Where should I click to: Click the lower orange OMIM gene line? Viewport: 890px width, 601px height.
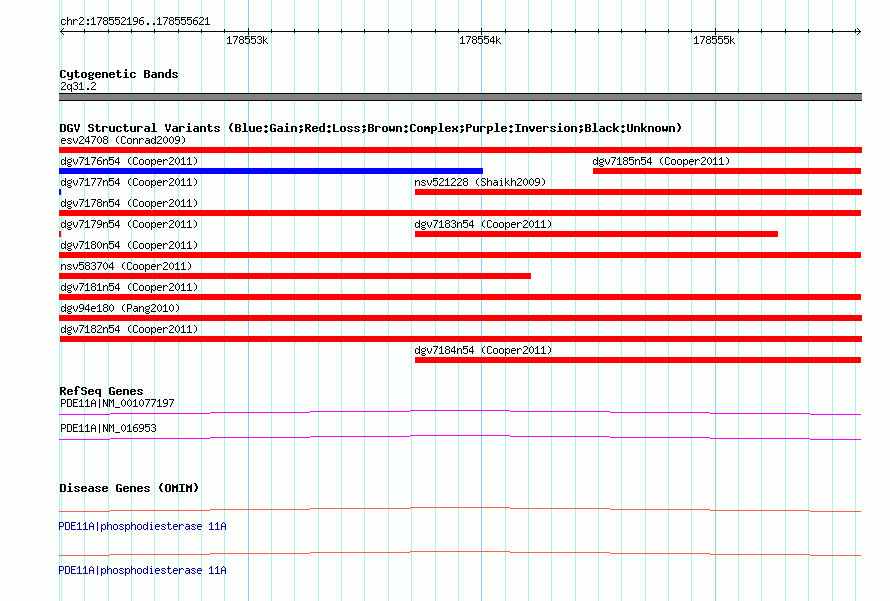point(460,553)
